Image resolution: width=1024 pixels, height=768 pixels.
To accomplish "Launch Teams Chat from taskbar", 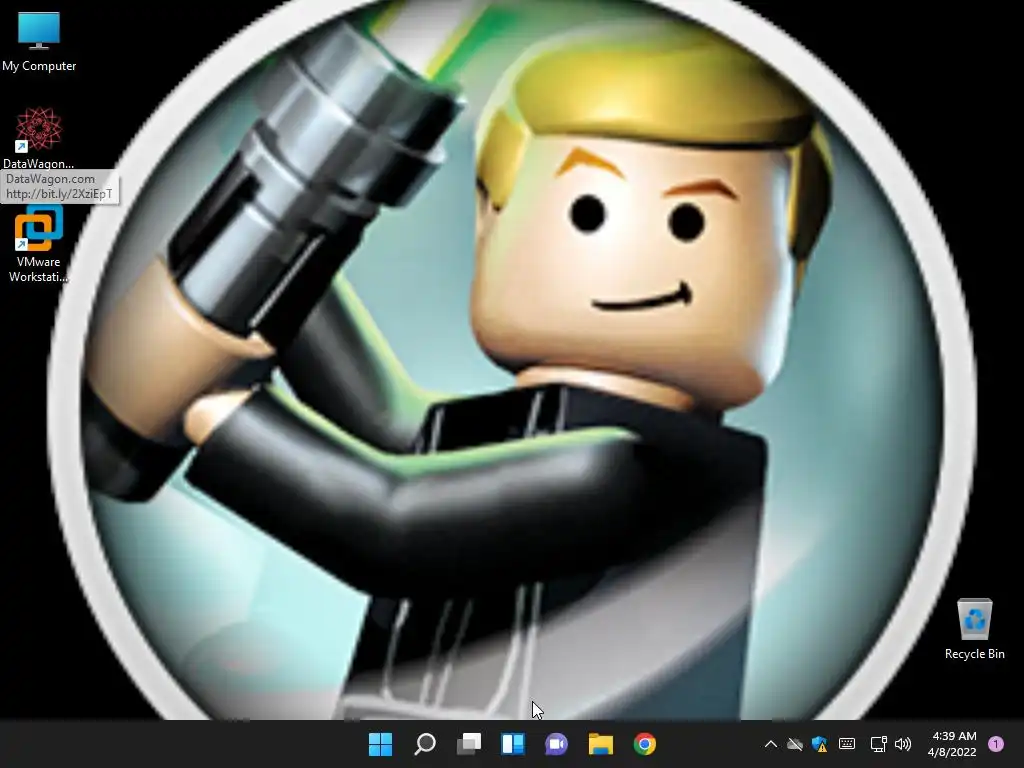I will [x=556, y=744].
